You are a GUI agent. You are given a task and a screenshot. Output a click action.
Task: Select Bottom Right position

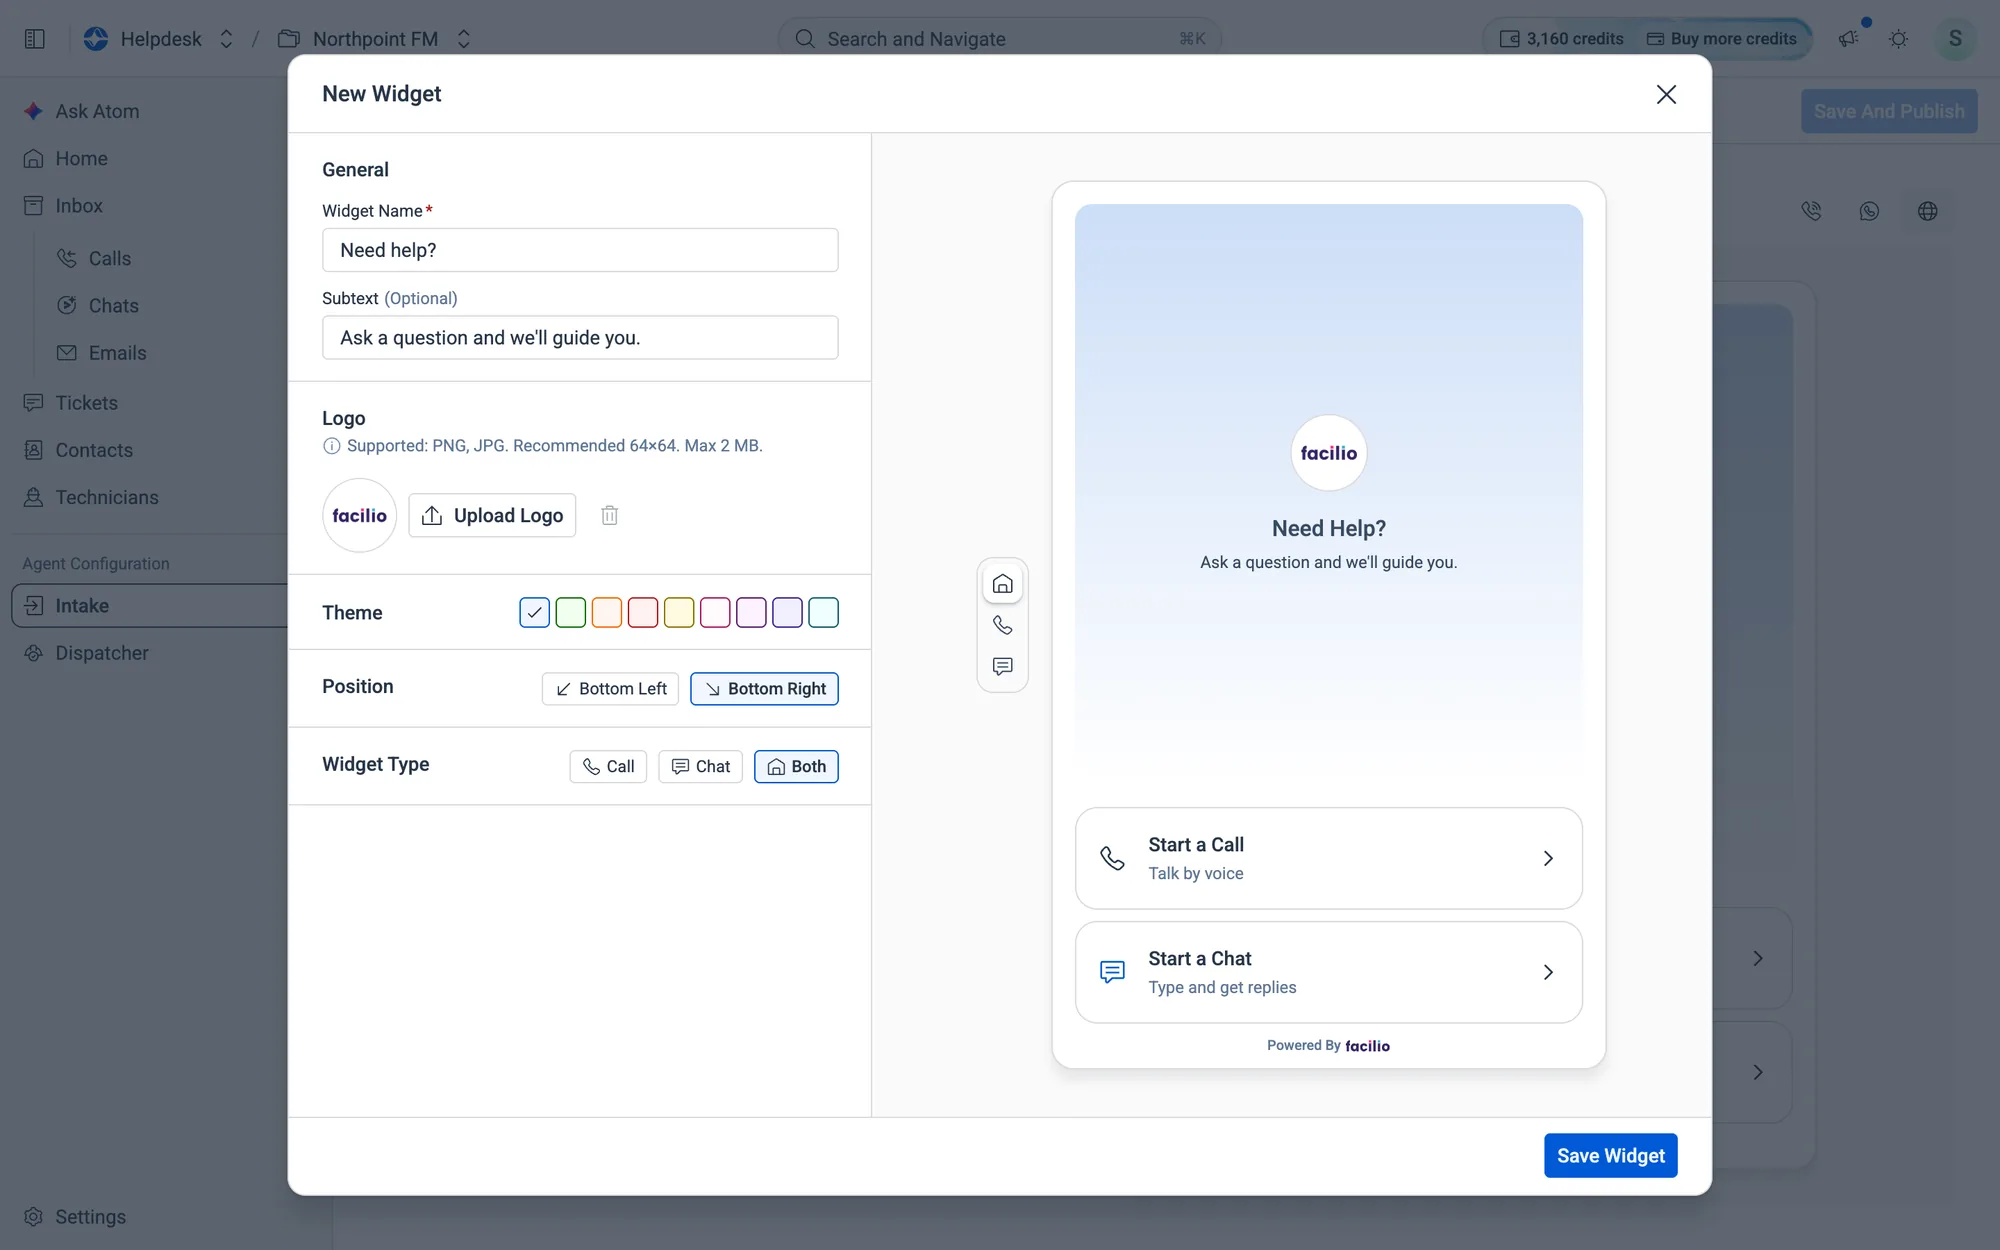click(x=764, y=689)
